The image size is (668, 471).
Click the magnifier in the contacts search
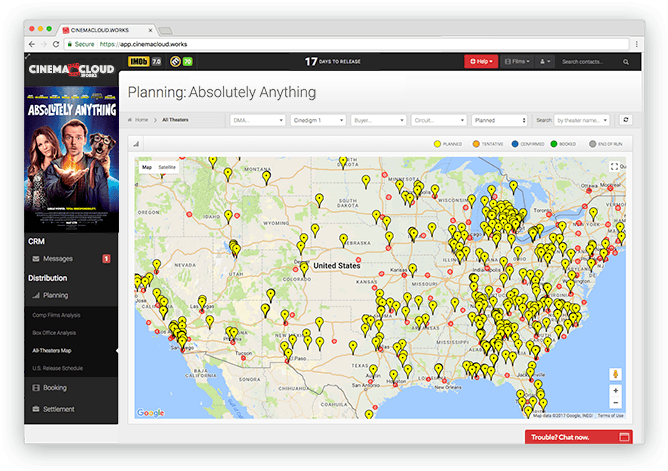tap(628, 62)
